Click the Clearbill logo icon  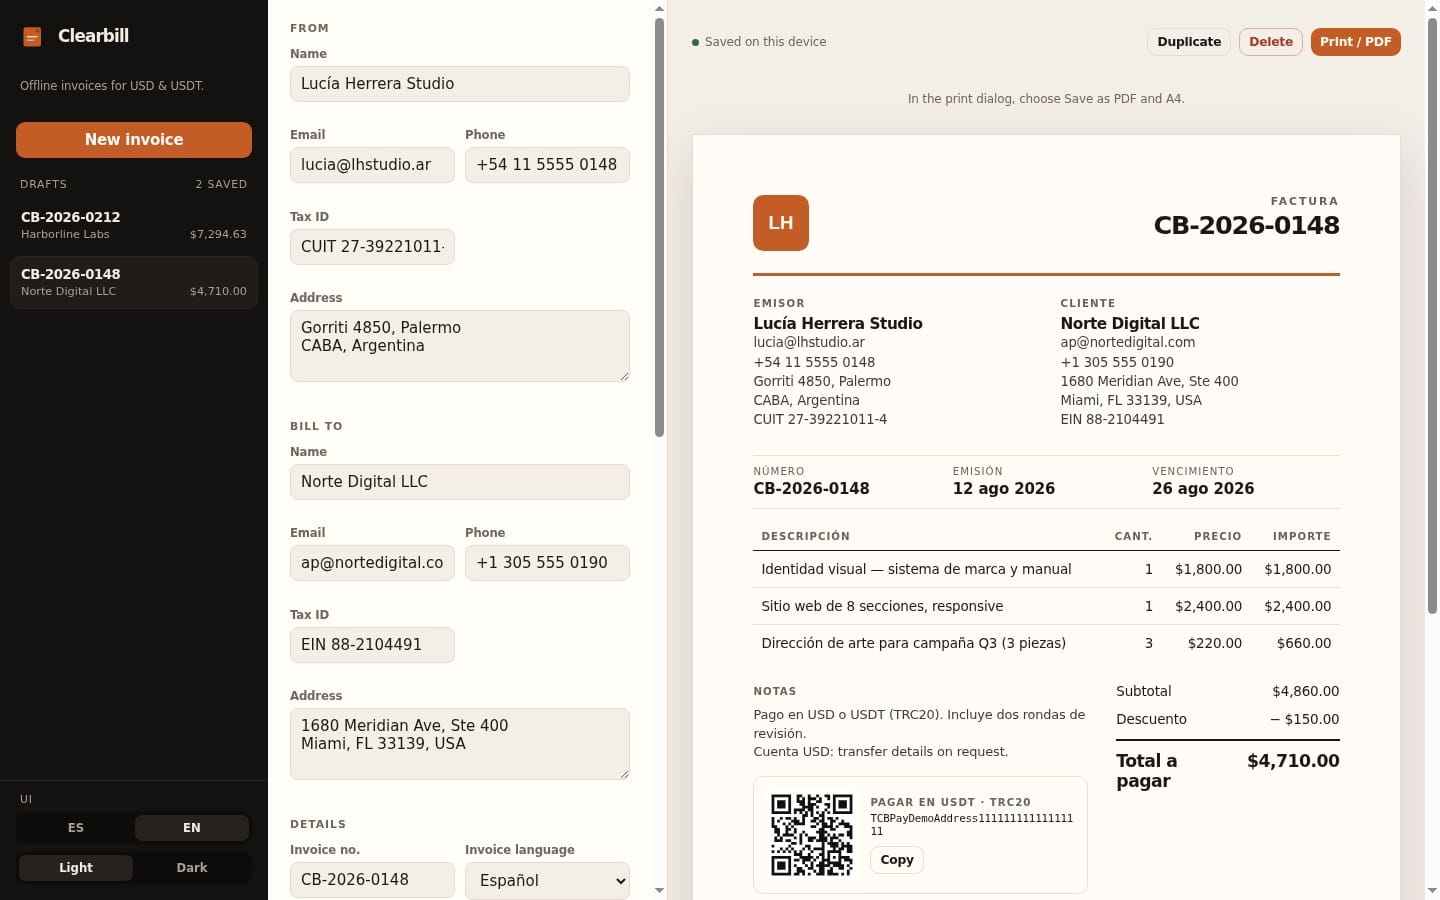(x=32, y=37)
